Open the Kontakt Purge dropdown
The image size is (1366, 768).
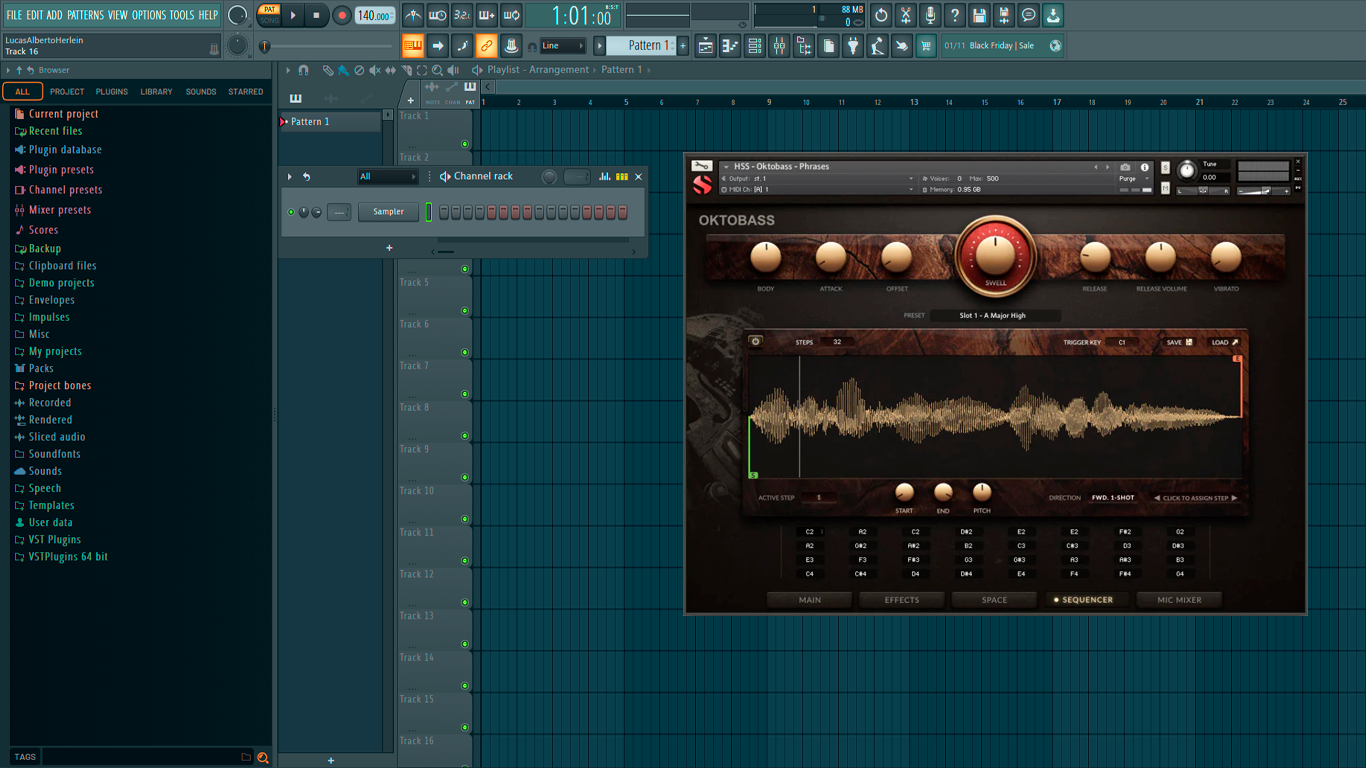pos(1134,178)
